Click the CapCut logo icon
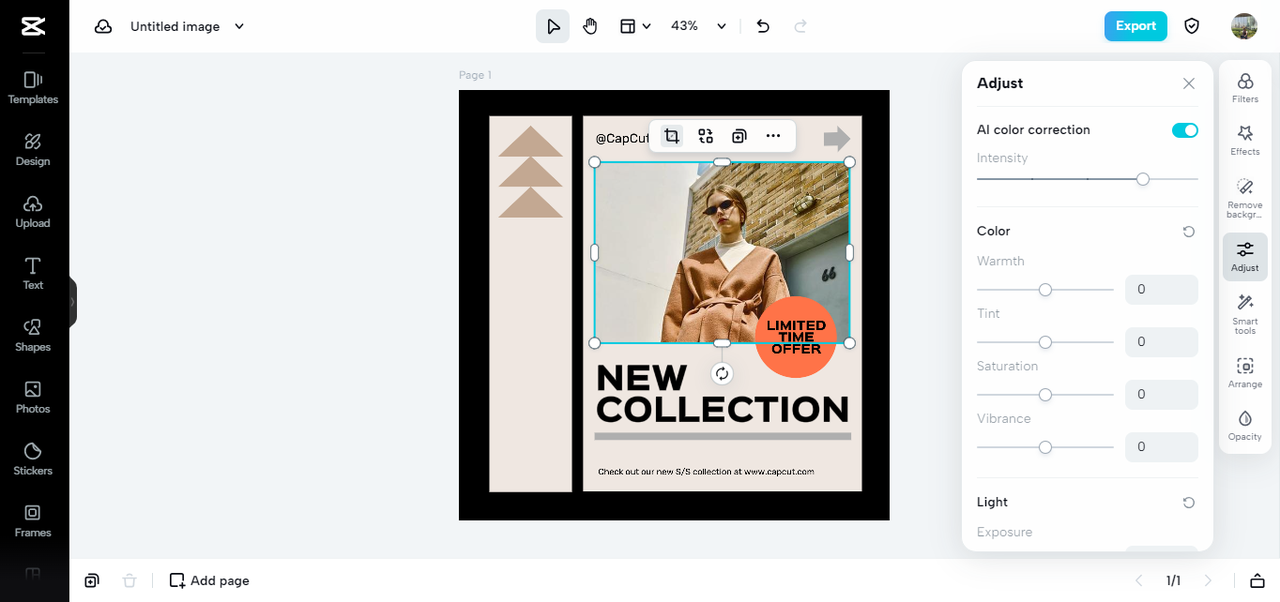 [x=33, y=26]
